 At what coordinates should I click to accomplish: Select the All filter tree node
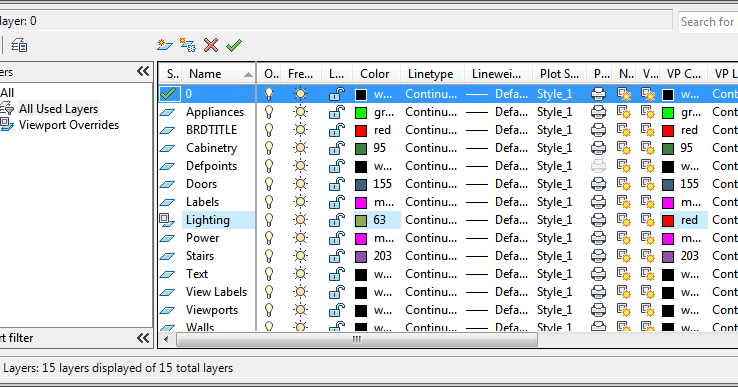click(7, 92)
